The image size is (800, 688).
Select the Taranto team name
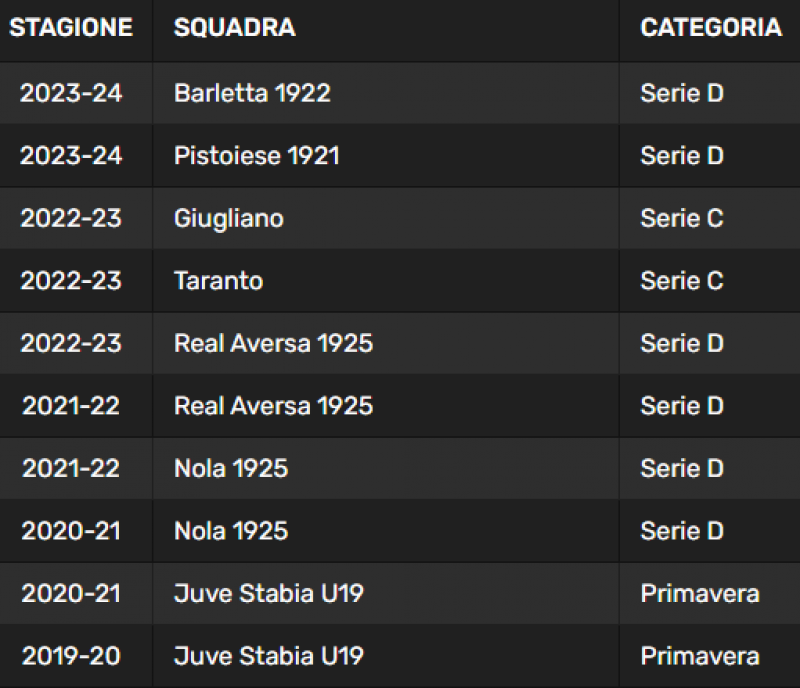coord(218,281)
